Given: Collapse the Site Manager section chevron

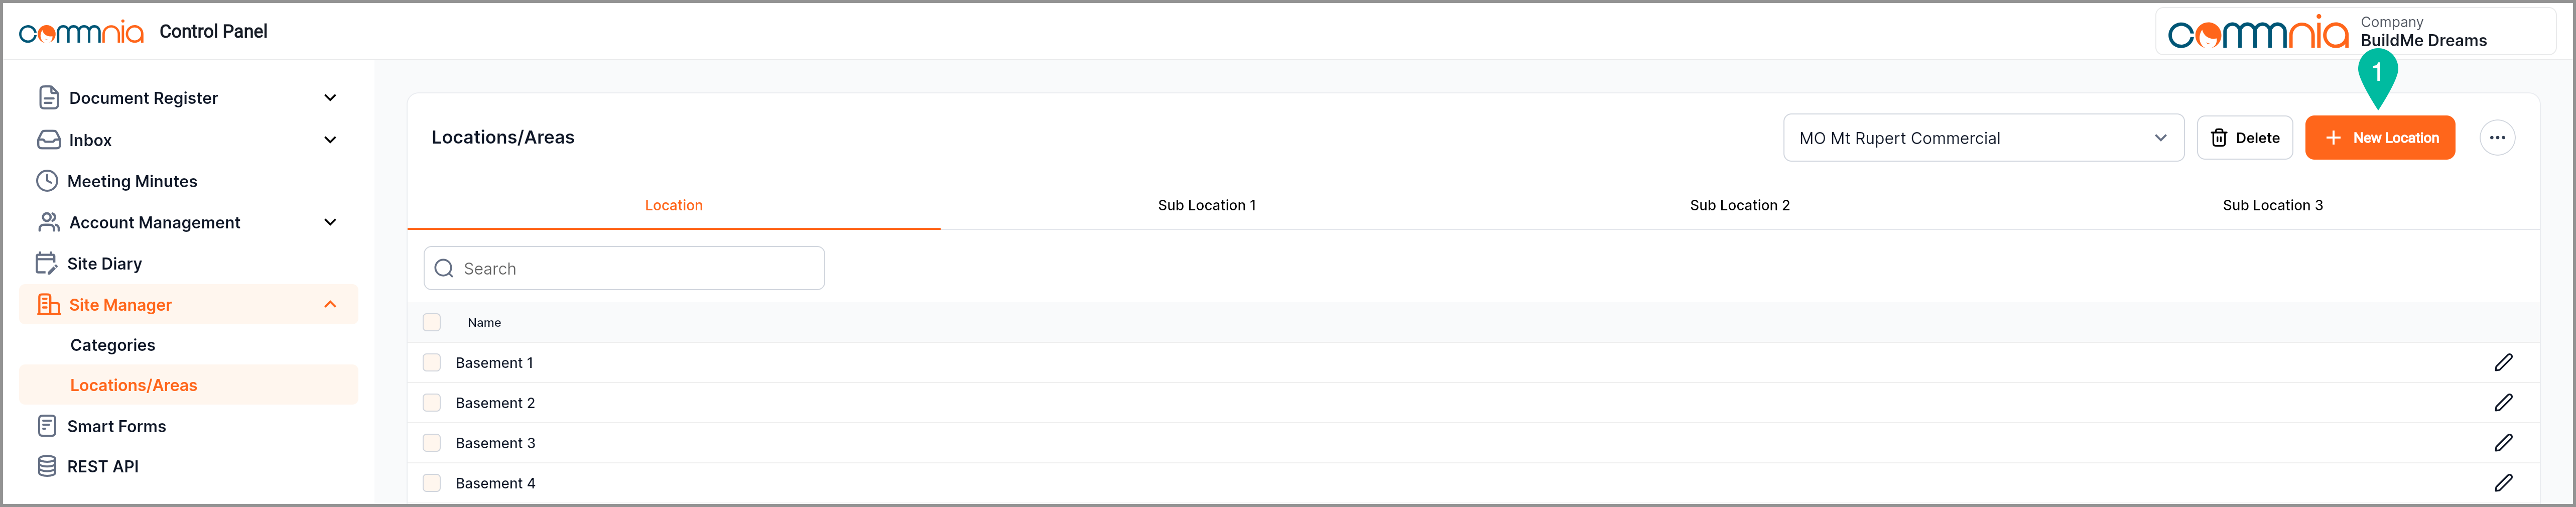Looking at the screenshot, I should (x=330, y=305).
